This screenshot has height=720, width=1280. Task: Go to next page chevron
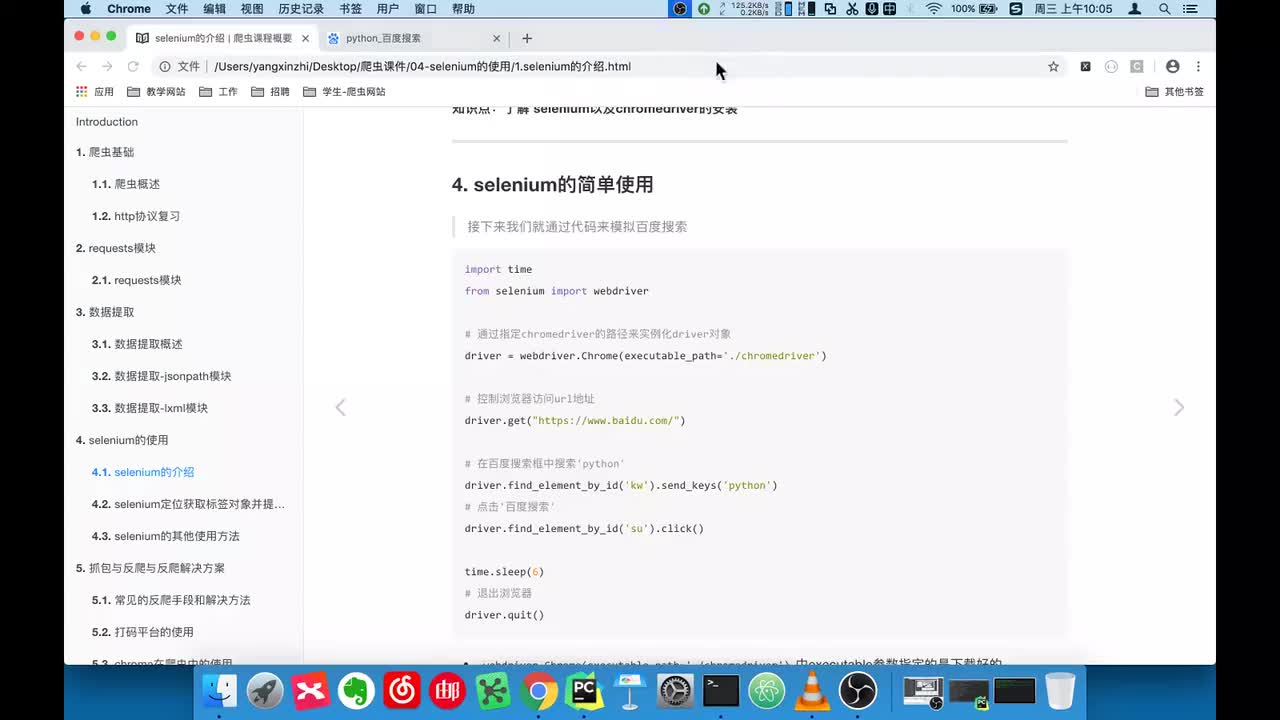pyautogui.click(x=1179, y=407)
